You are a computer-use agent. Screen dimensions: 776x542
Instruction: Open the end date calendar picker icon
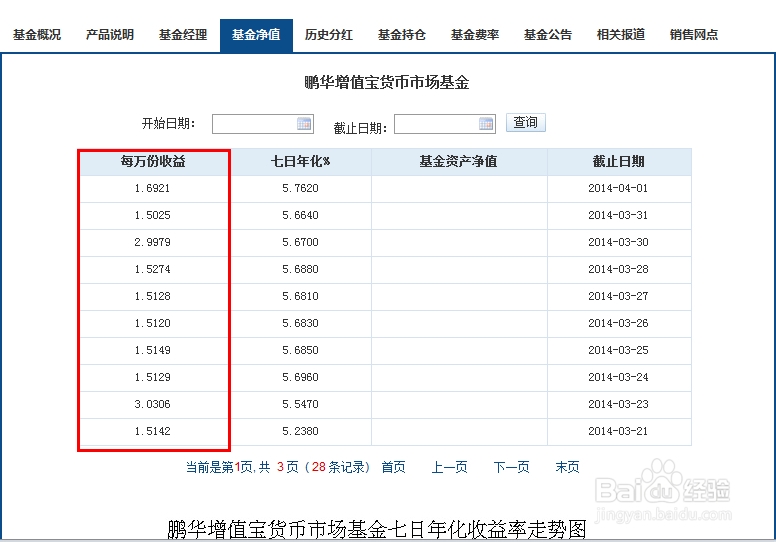486,124
